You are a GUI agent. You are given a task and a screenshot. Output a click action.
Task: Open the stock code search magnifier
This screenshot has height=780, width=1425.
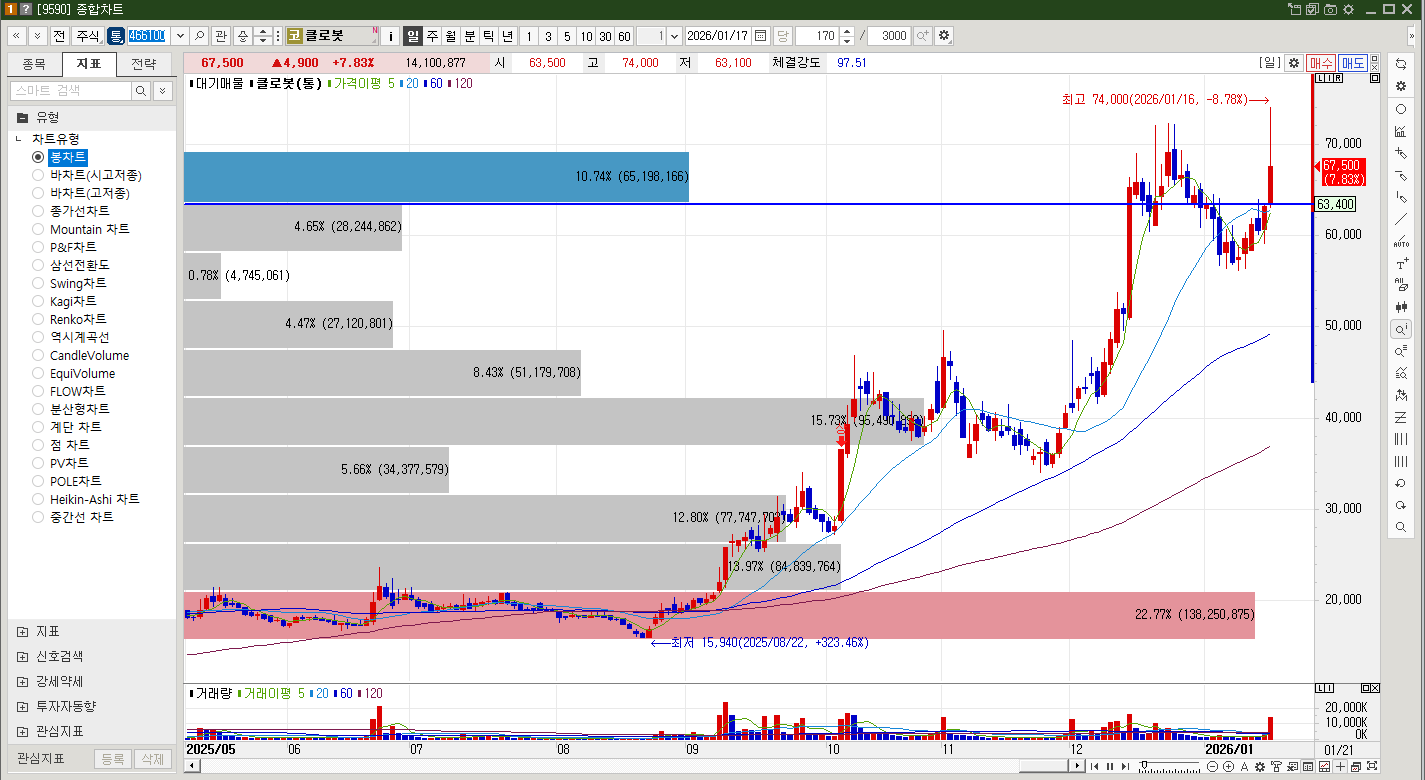(x=200, y=36)
